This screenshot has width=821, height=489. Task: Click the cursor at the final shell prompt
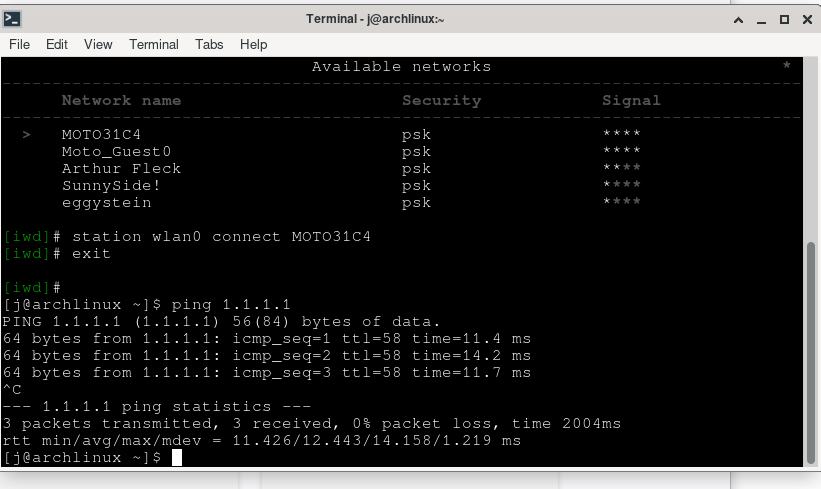pyautogui.click(x=177, y=458)
